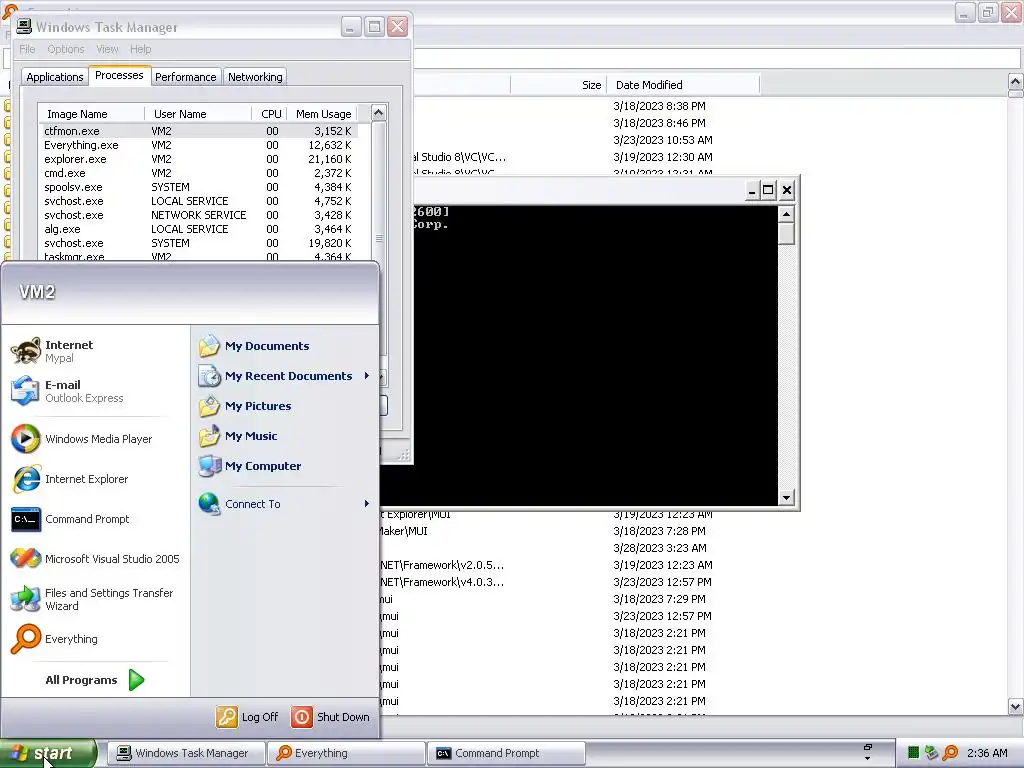Switch to Windows Task Manager taskbar button

[186, 753]
